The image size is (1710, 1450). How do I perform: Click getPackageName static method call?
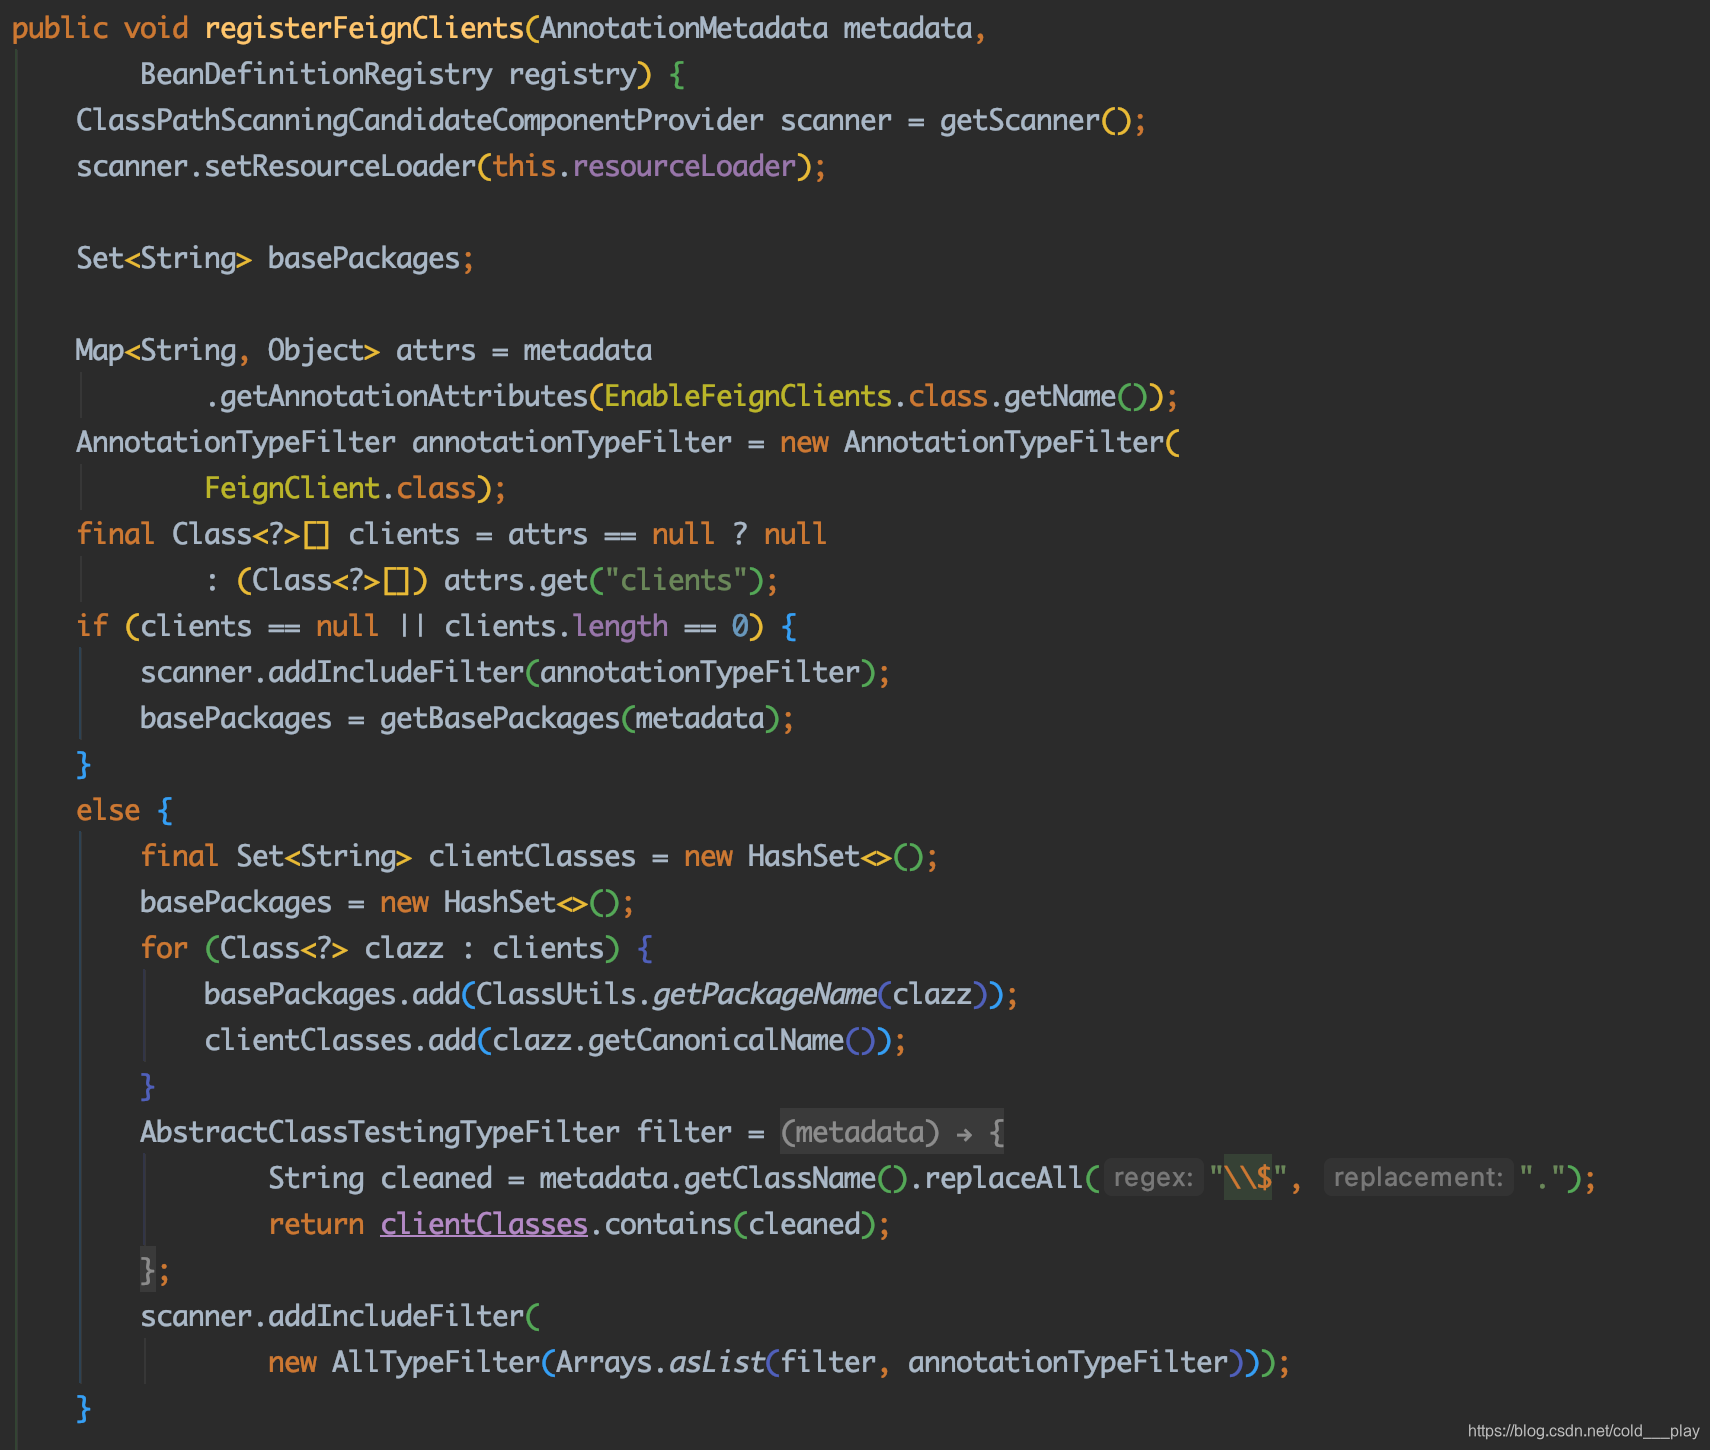click(x=764, y=994)
